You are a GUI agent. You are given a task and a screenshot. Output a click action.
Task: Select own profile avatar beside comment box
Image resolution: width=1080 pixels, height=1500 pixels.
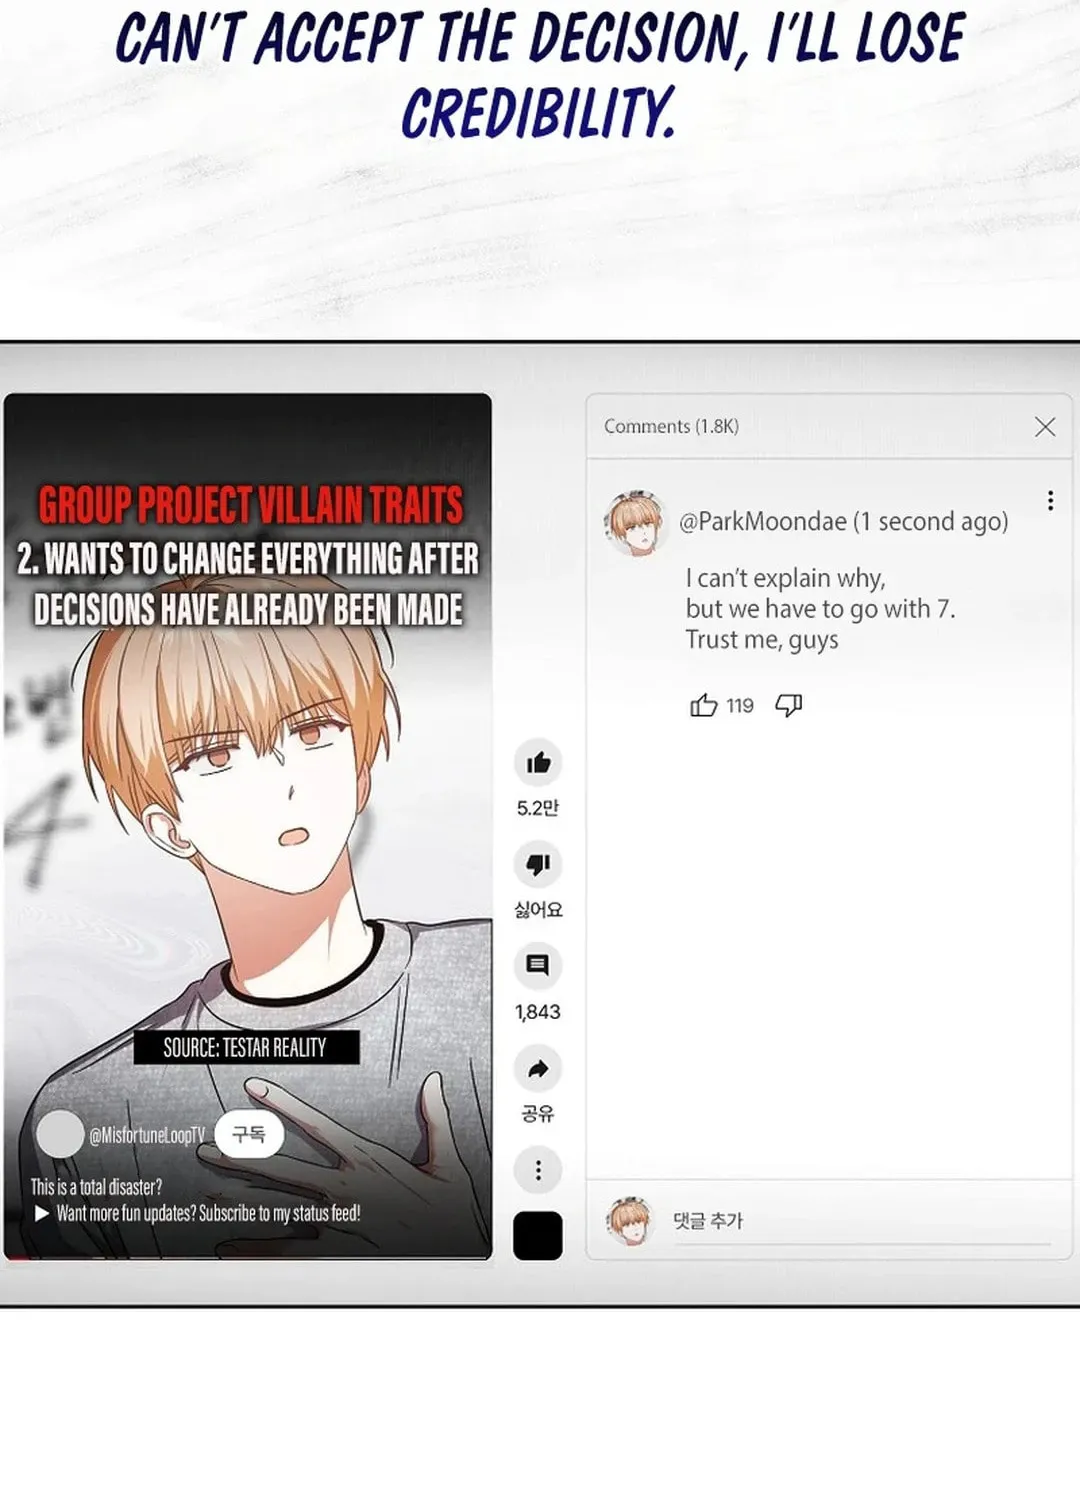[630, 1220]
